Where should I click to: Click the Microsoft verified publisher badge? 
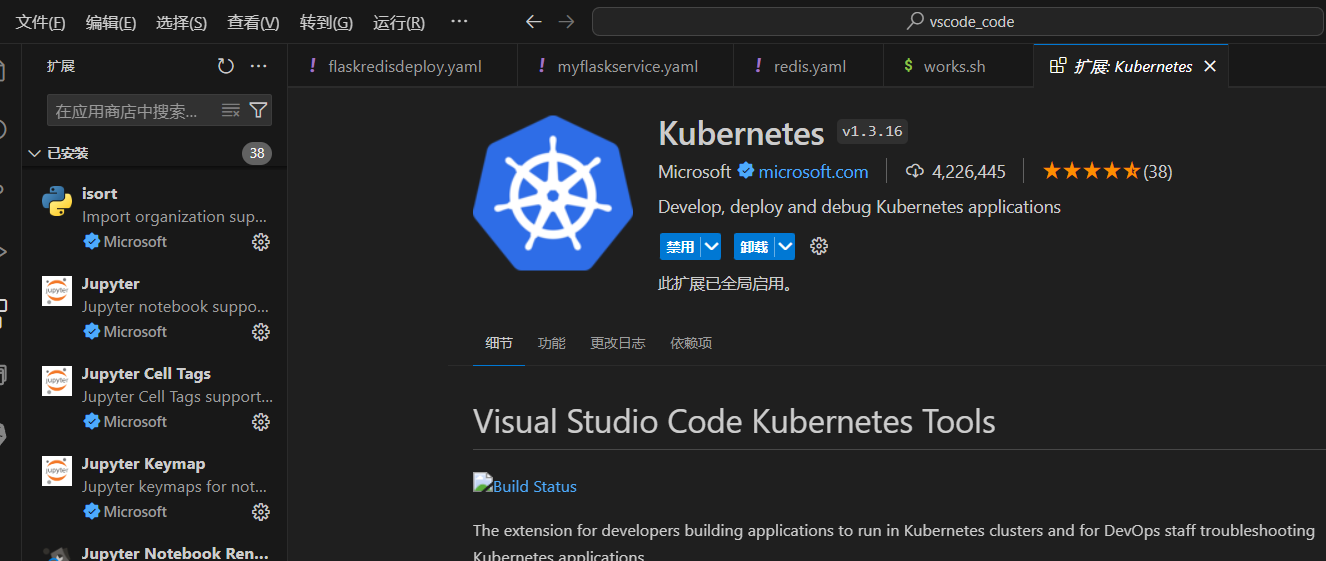(x=746, y=171)
